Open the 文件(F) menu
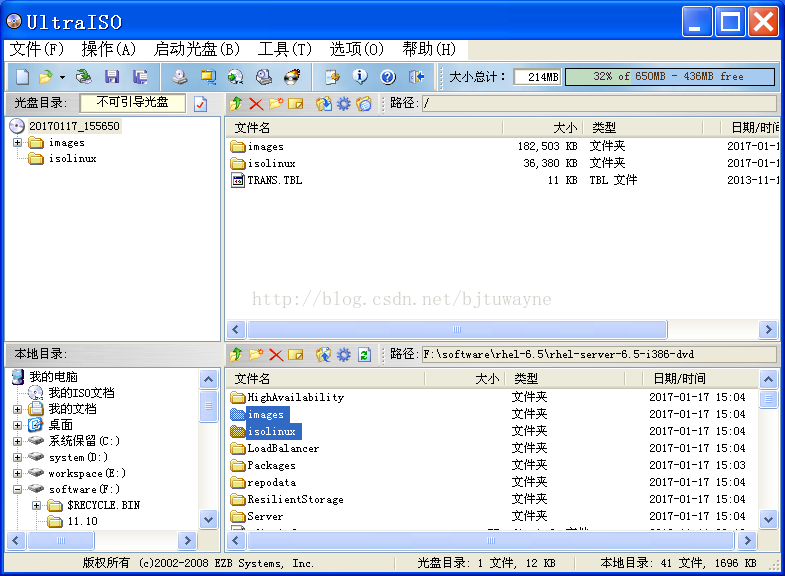The height and width of the screenshot is (576, 785). pos(37,49)
